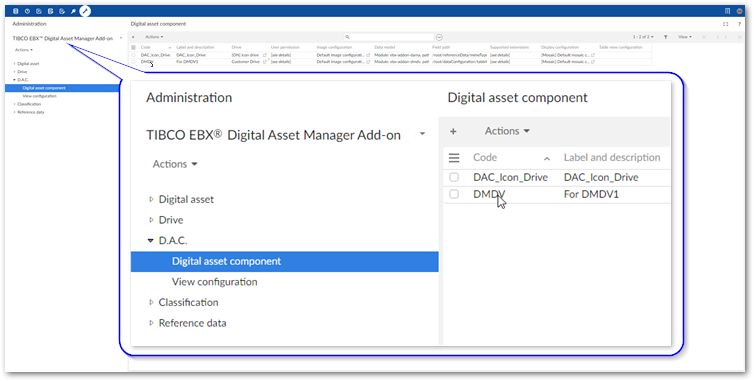Open the table Actions dropdown
The image size is (754, 381).
[x=154, y=37]
